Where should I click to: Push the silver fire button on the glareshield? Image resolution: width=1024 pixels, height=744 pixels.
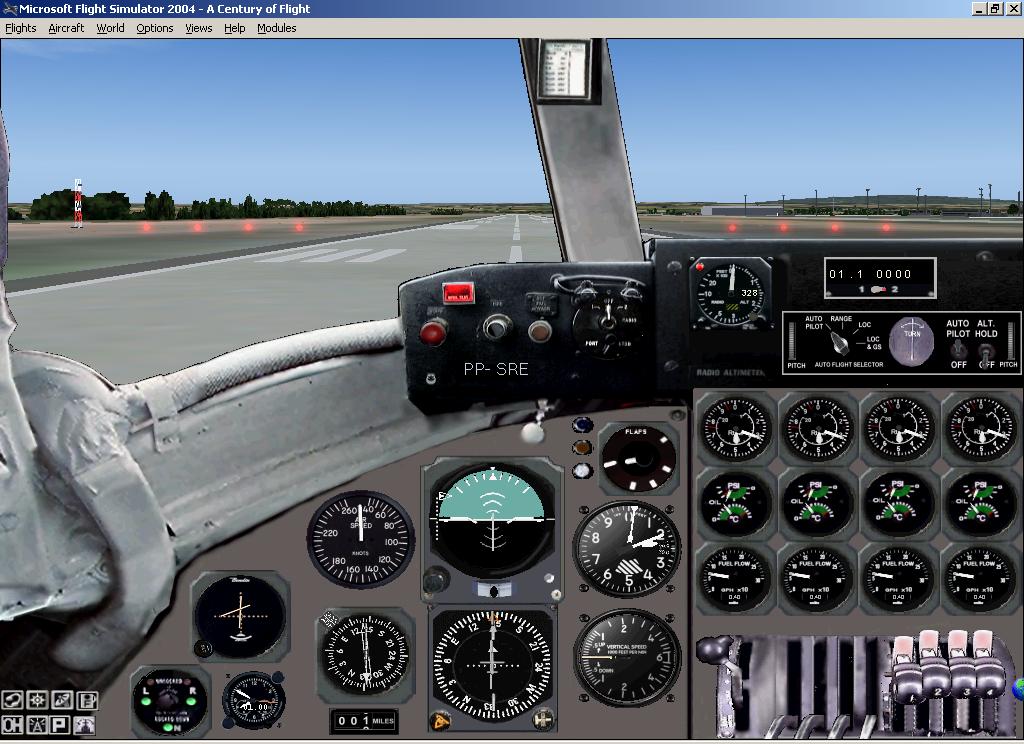pos(497,327)
